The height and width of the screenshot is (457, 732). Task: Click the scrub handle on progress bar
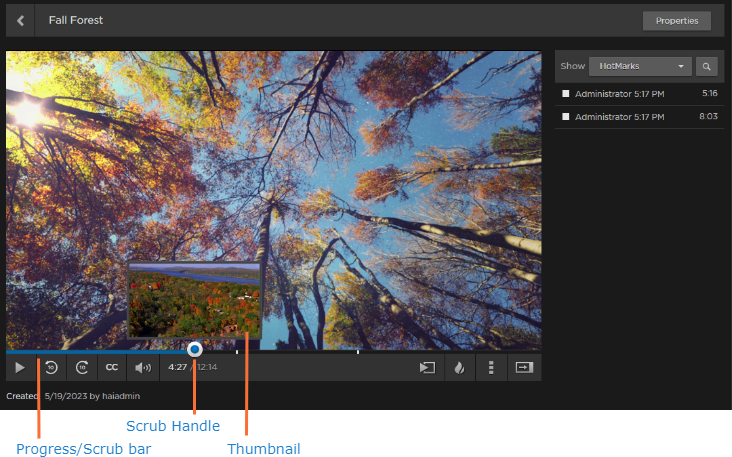point(195,349)
